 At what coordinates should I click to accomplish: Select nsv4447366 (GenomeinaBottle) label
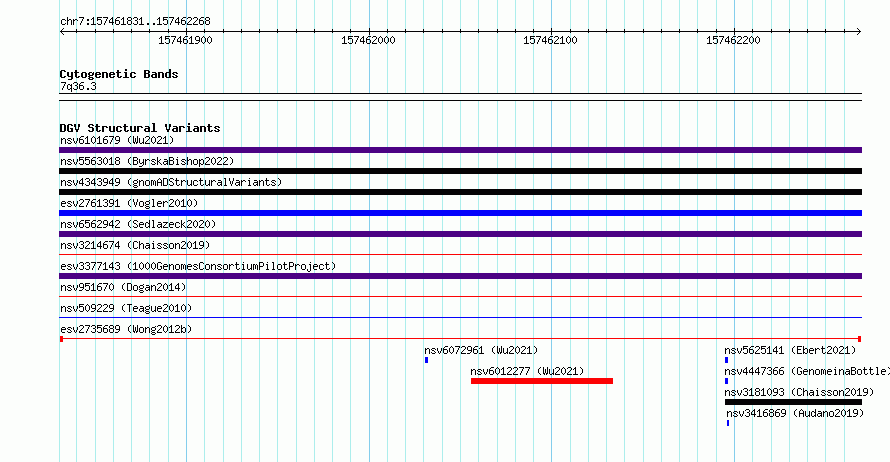pyautogui.click(x=807, y=371)
